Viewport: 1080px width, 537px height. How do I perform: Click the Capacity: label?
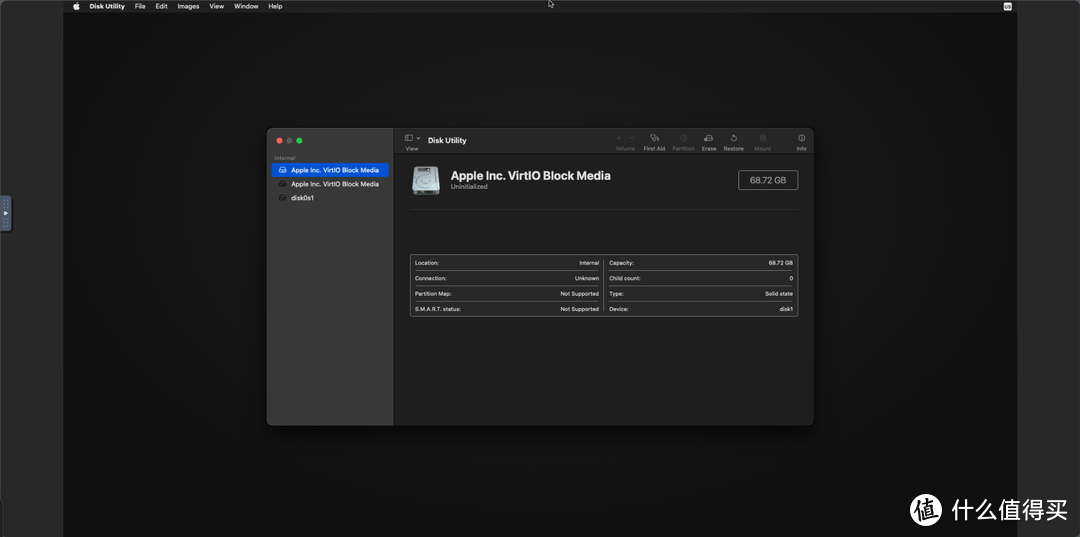[x=621, y=263]
